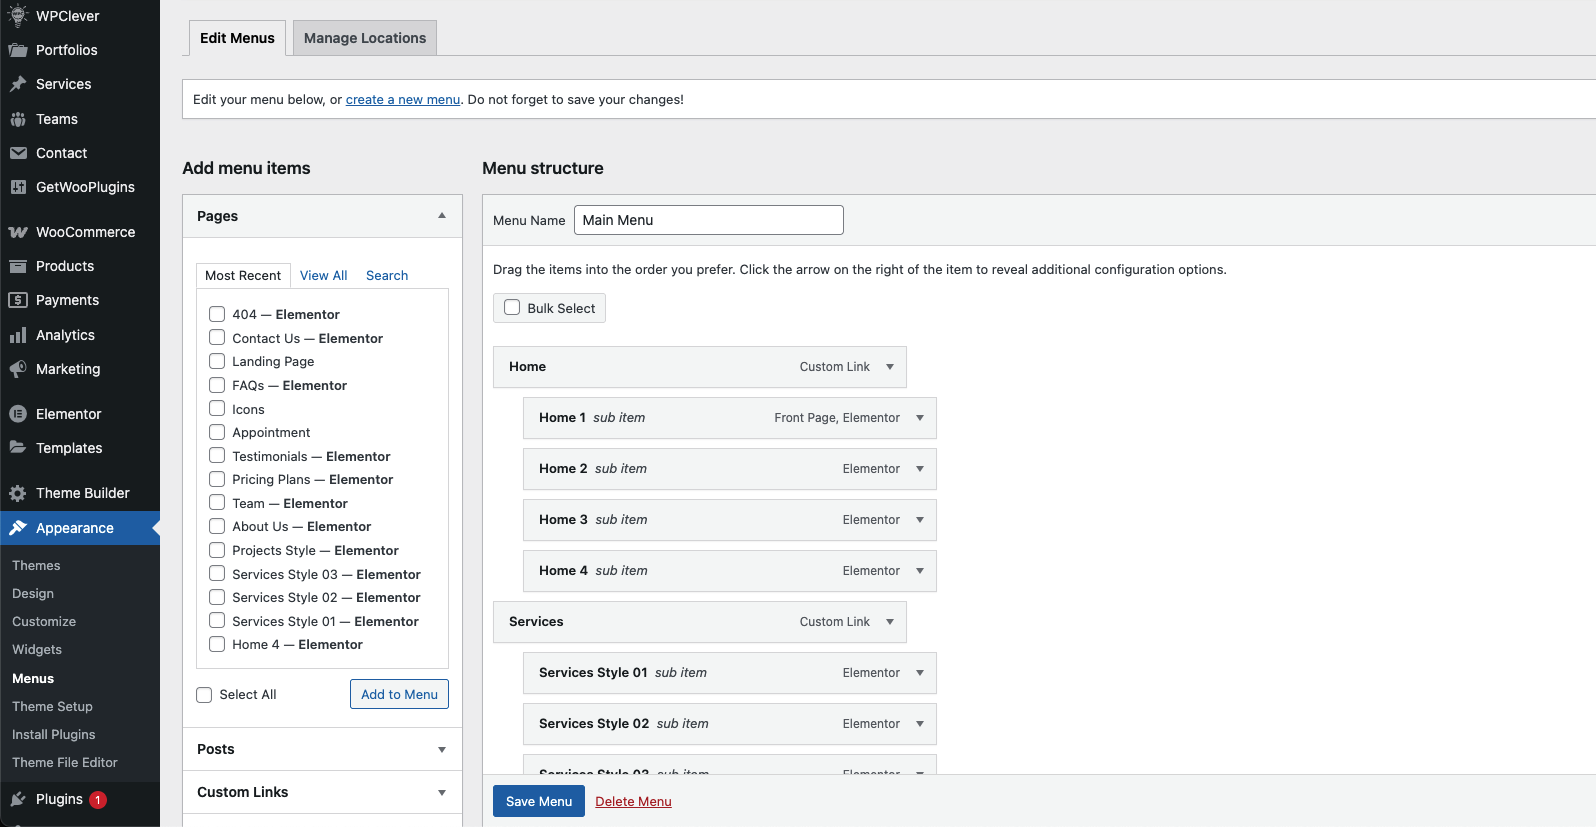Expand the Home 1 sub item arrow
This screenshot has width=1596, height=827.
(920, 418)
